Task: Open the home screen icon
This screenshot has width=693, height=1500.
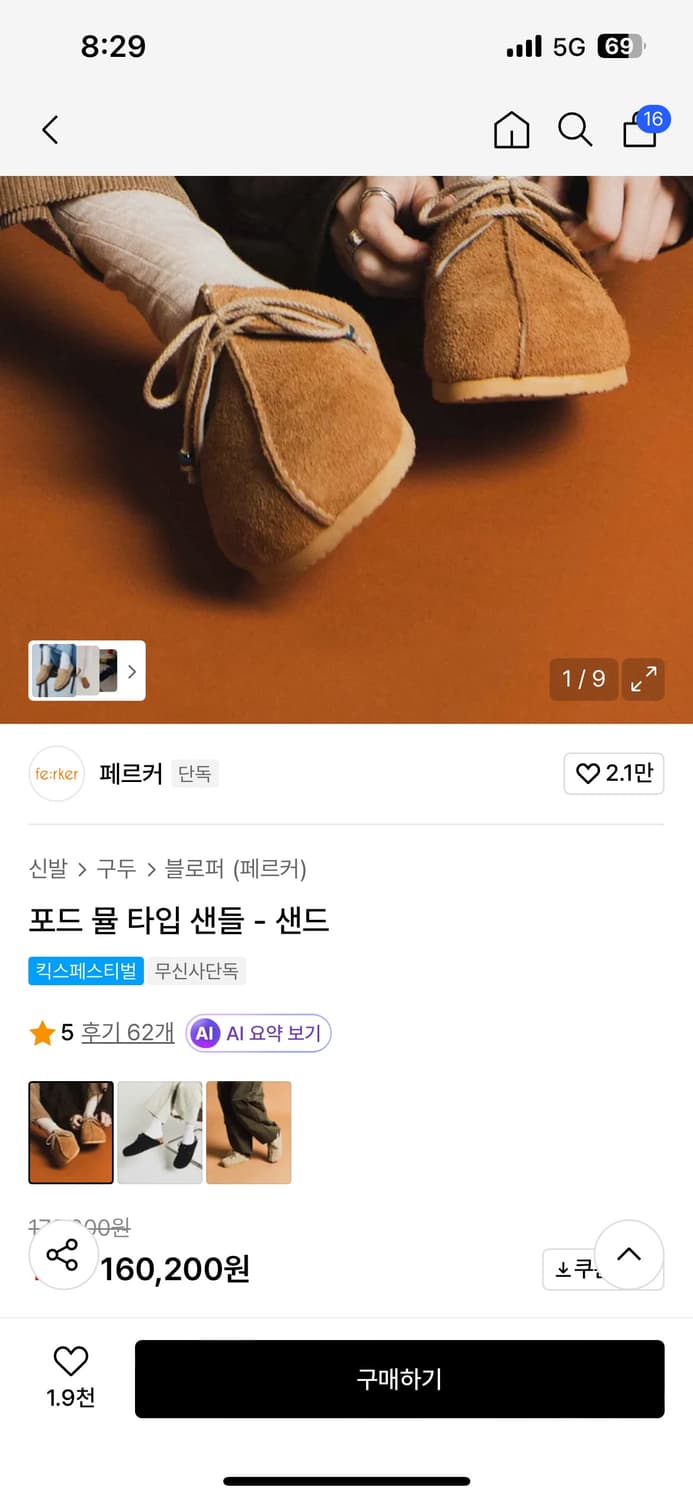Action: [x=512, y=130]
